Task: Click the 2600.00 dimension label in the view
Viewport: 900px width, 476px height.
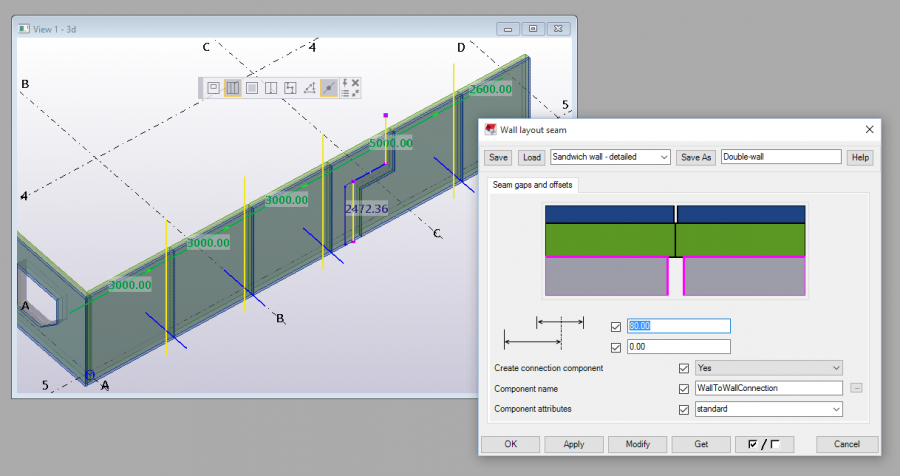Action: pyautogui.click(x=490, y=89)
